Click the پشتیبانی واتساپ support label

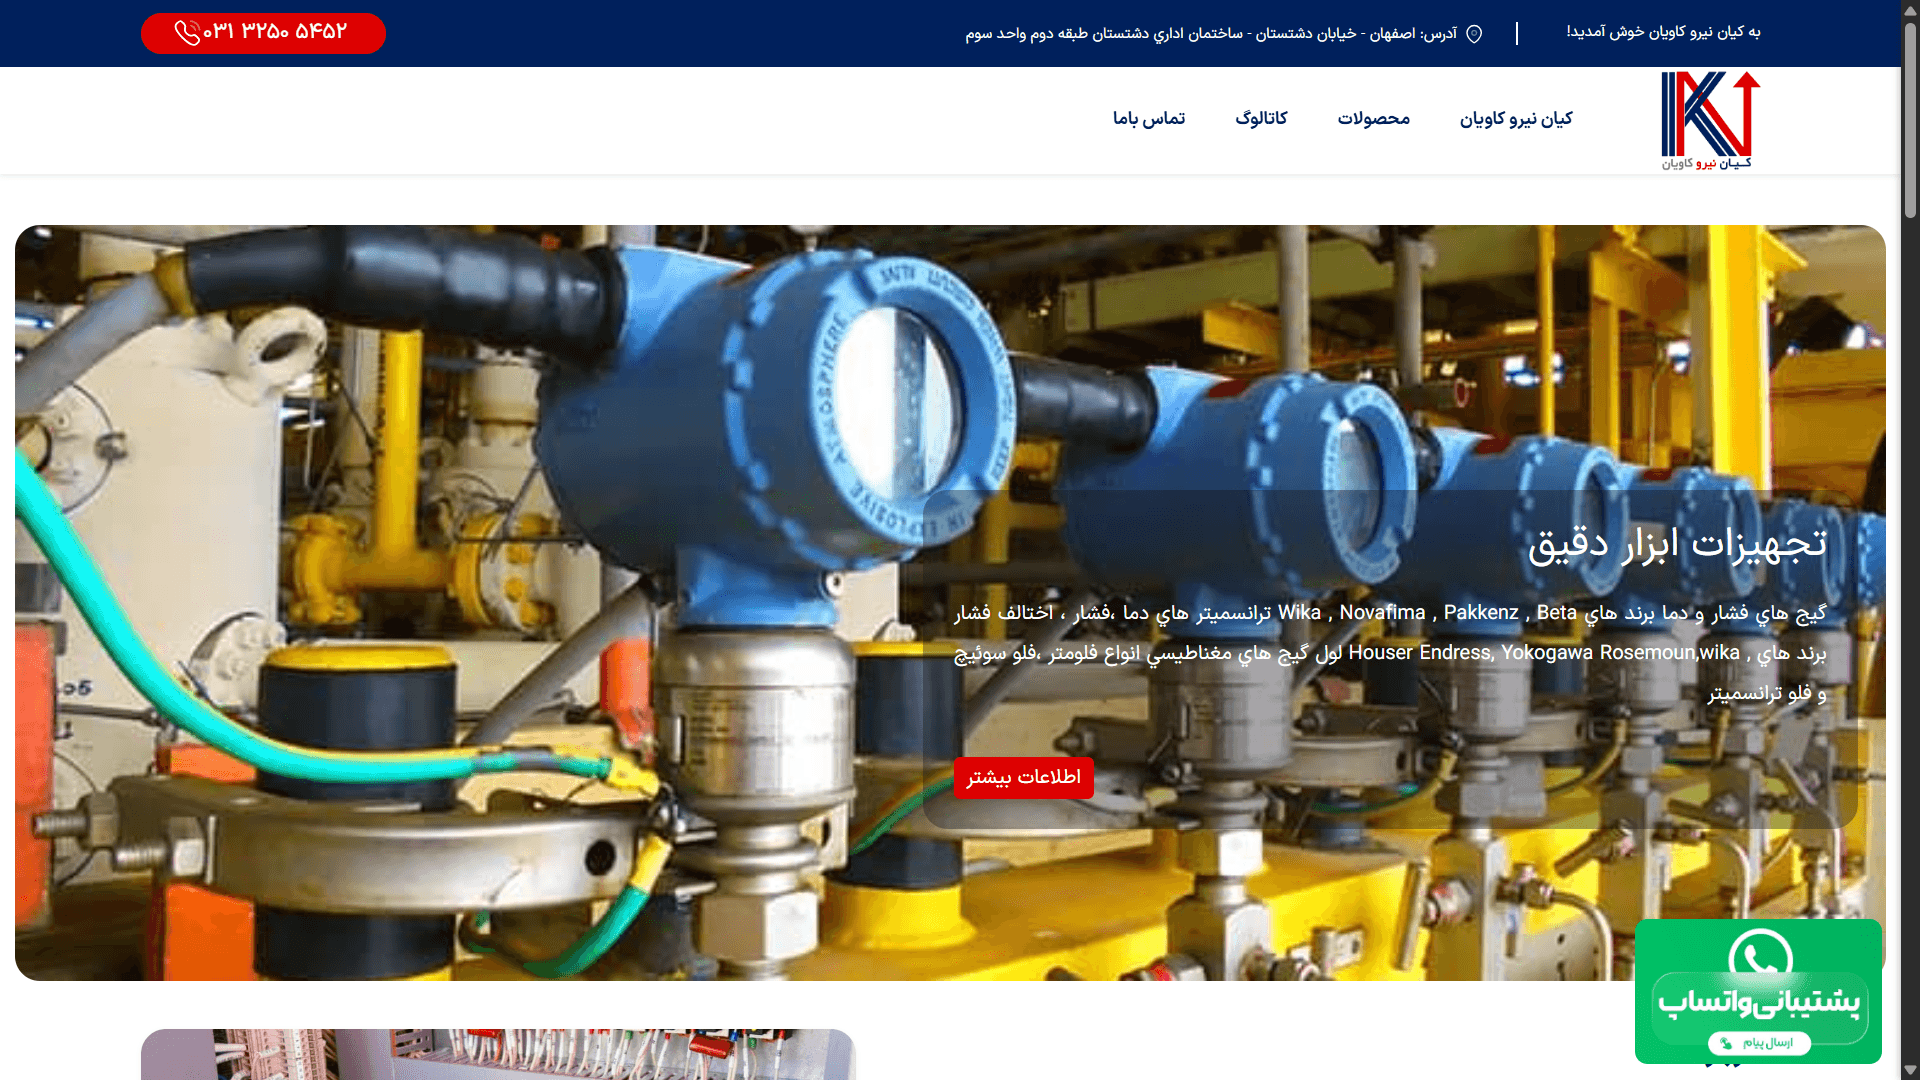click(1759, 1002)
